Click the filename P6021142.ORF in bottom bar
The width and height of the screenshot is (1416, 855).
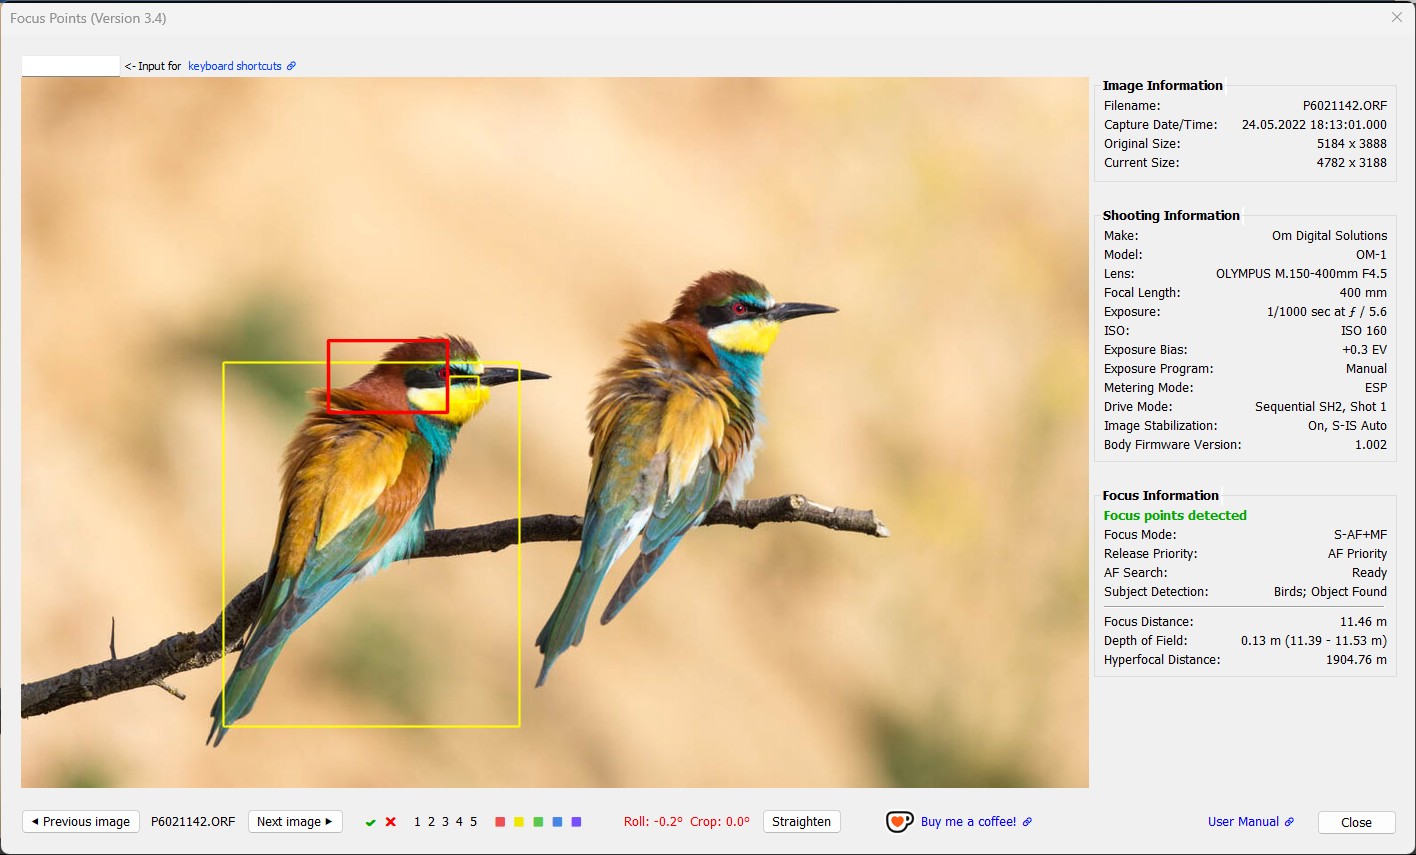193,822
